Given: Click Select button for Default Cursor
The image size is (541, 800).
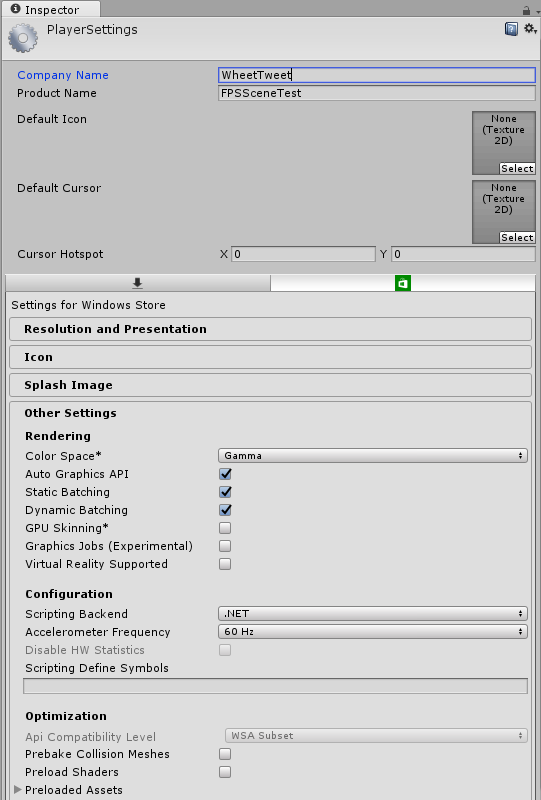Looking at the screenshot, I should click(517, 237).
